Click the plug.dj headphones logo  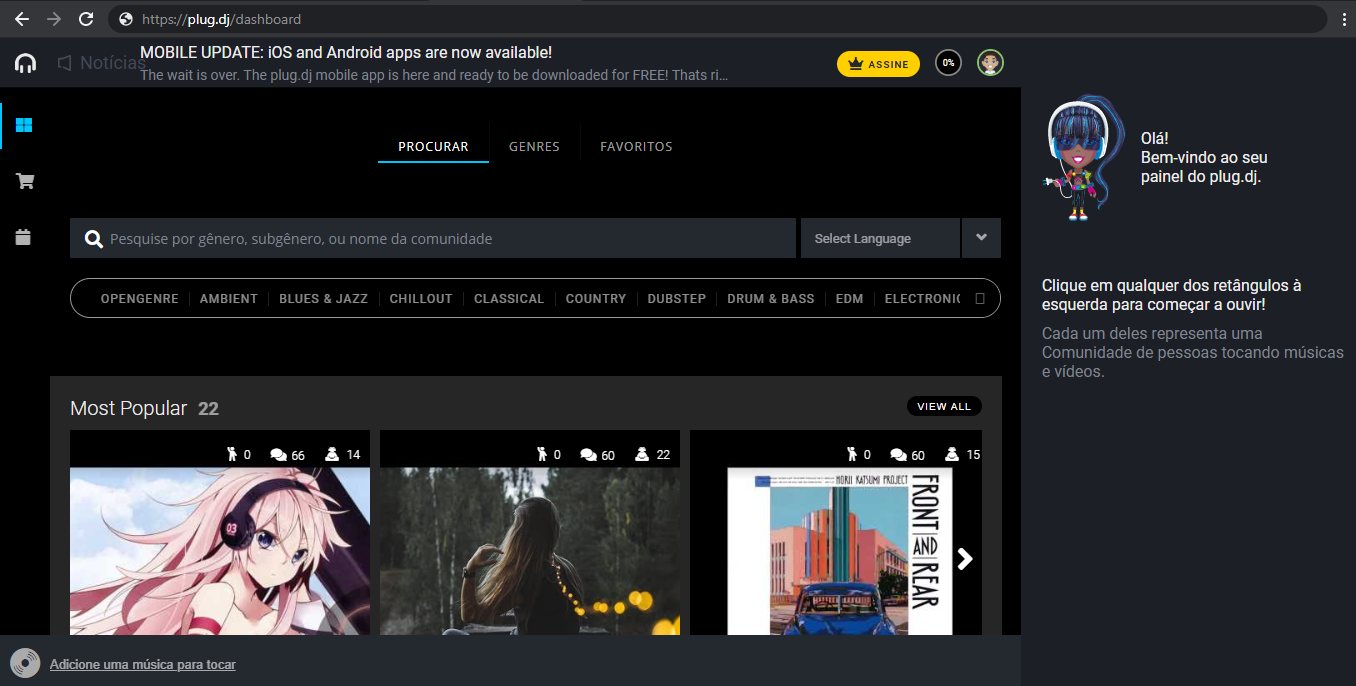click(x=25, y=64)
